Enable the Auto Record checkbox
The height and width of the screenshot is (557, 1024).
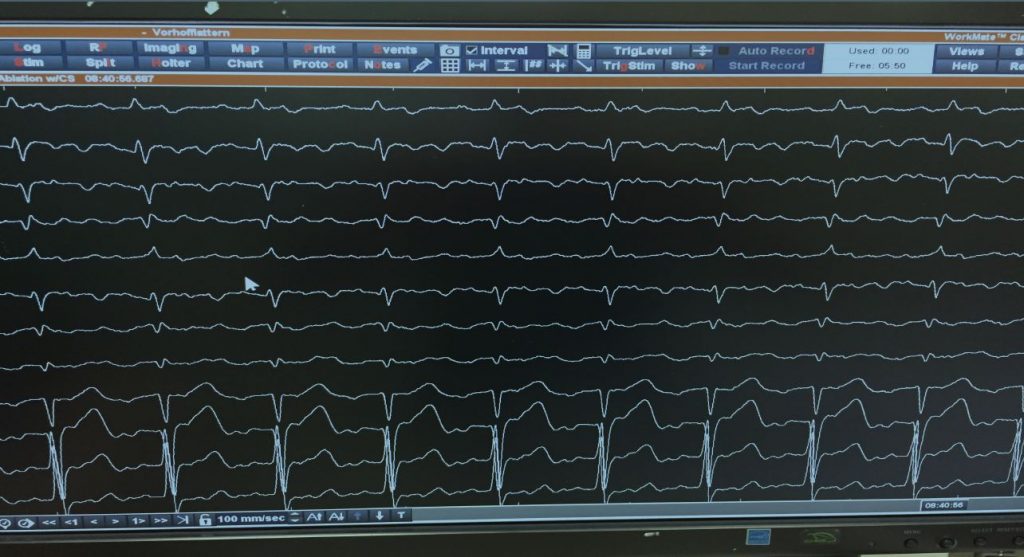[x=723, y=50]
